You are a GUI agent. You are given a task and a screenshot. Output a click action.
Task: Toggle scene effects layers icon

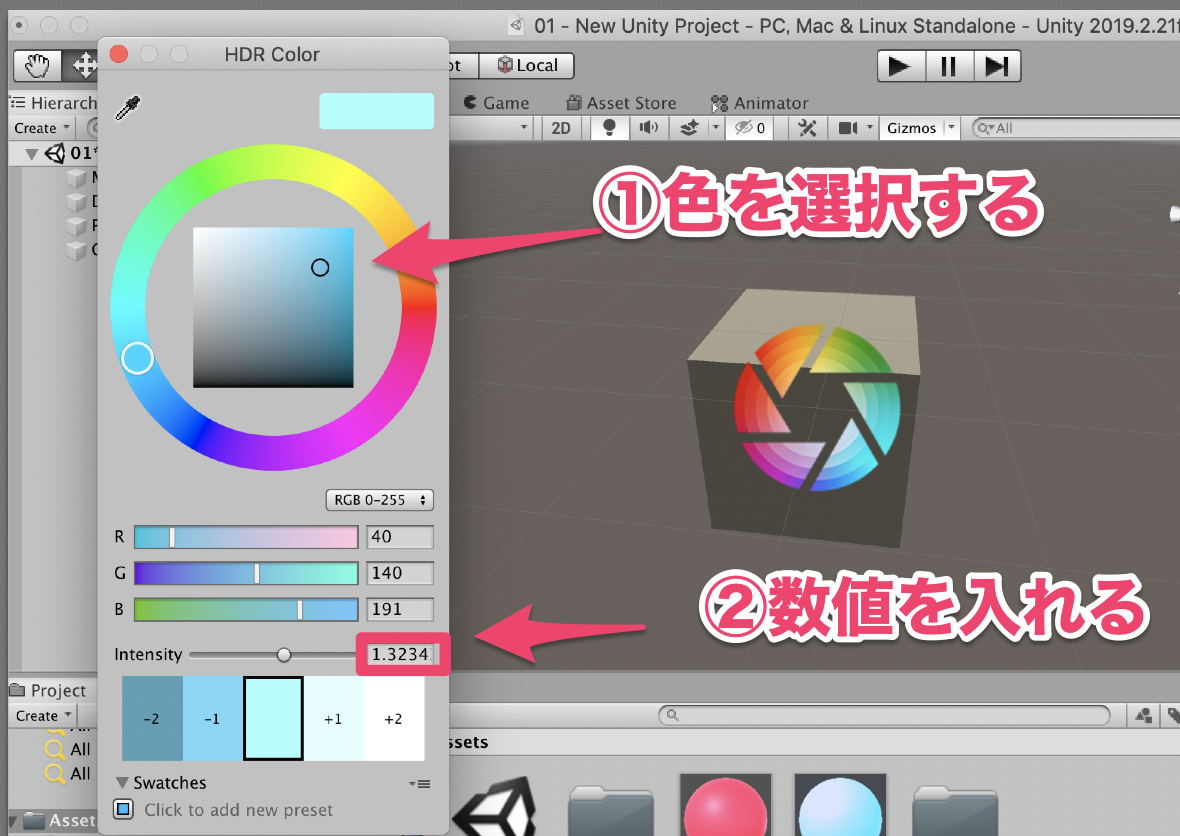[x=689, y=128]
